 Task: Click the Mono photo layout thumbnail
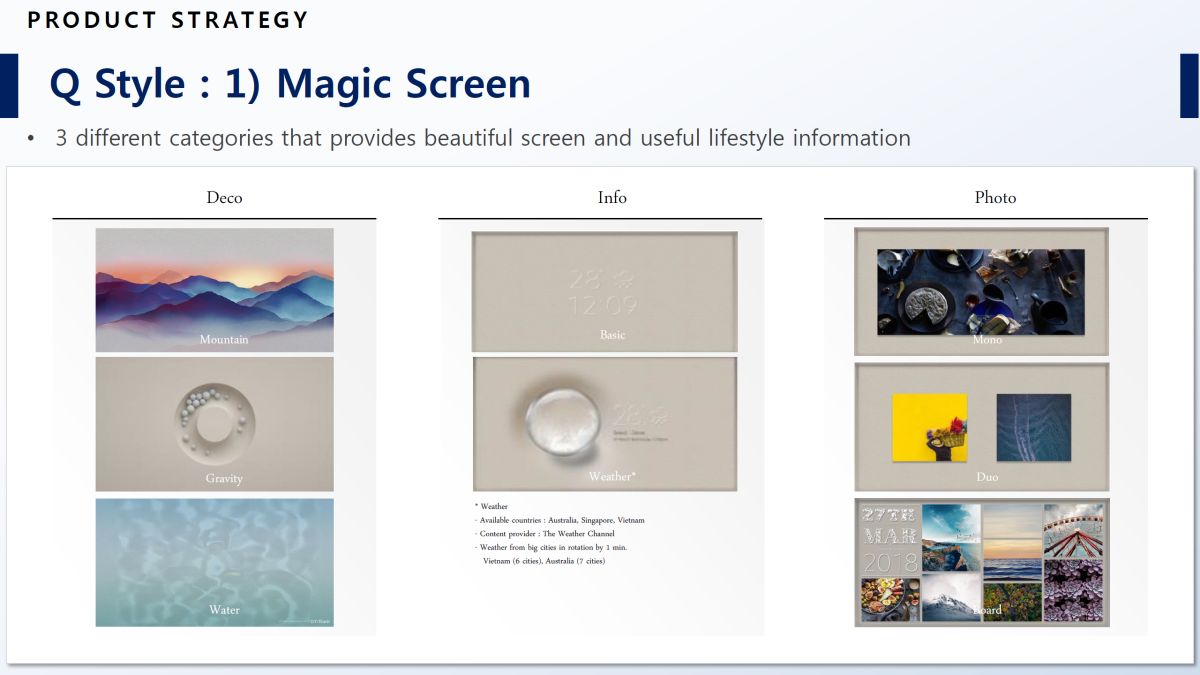point(981,292)
